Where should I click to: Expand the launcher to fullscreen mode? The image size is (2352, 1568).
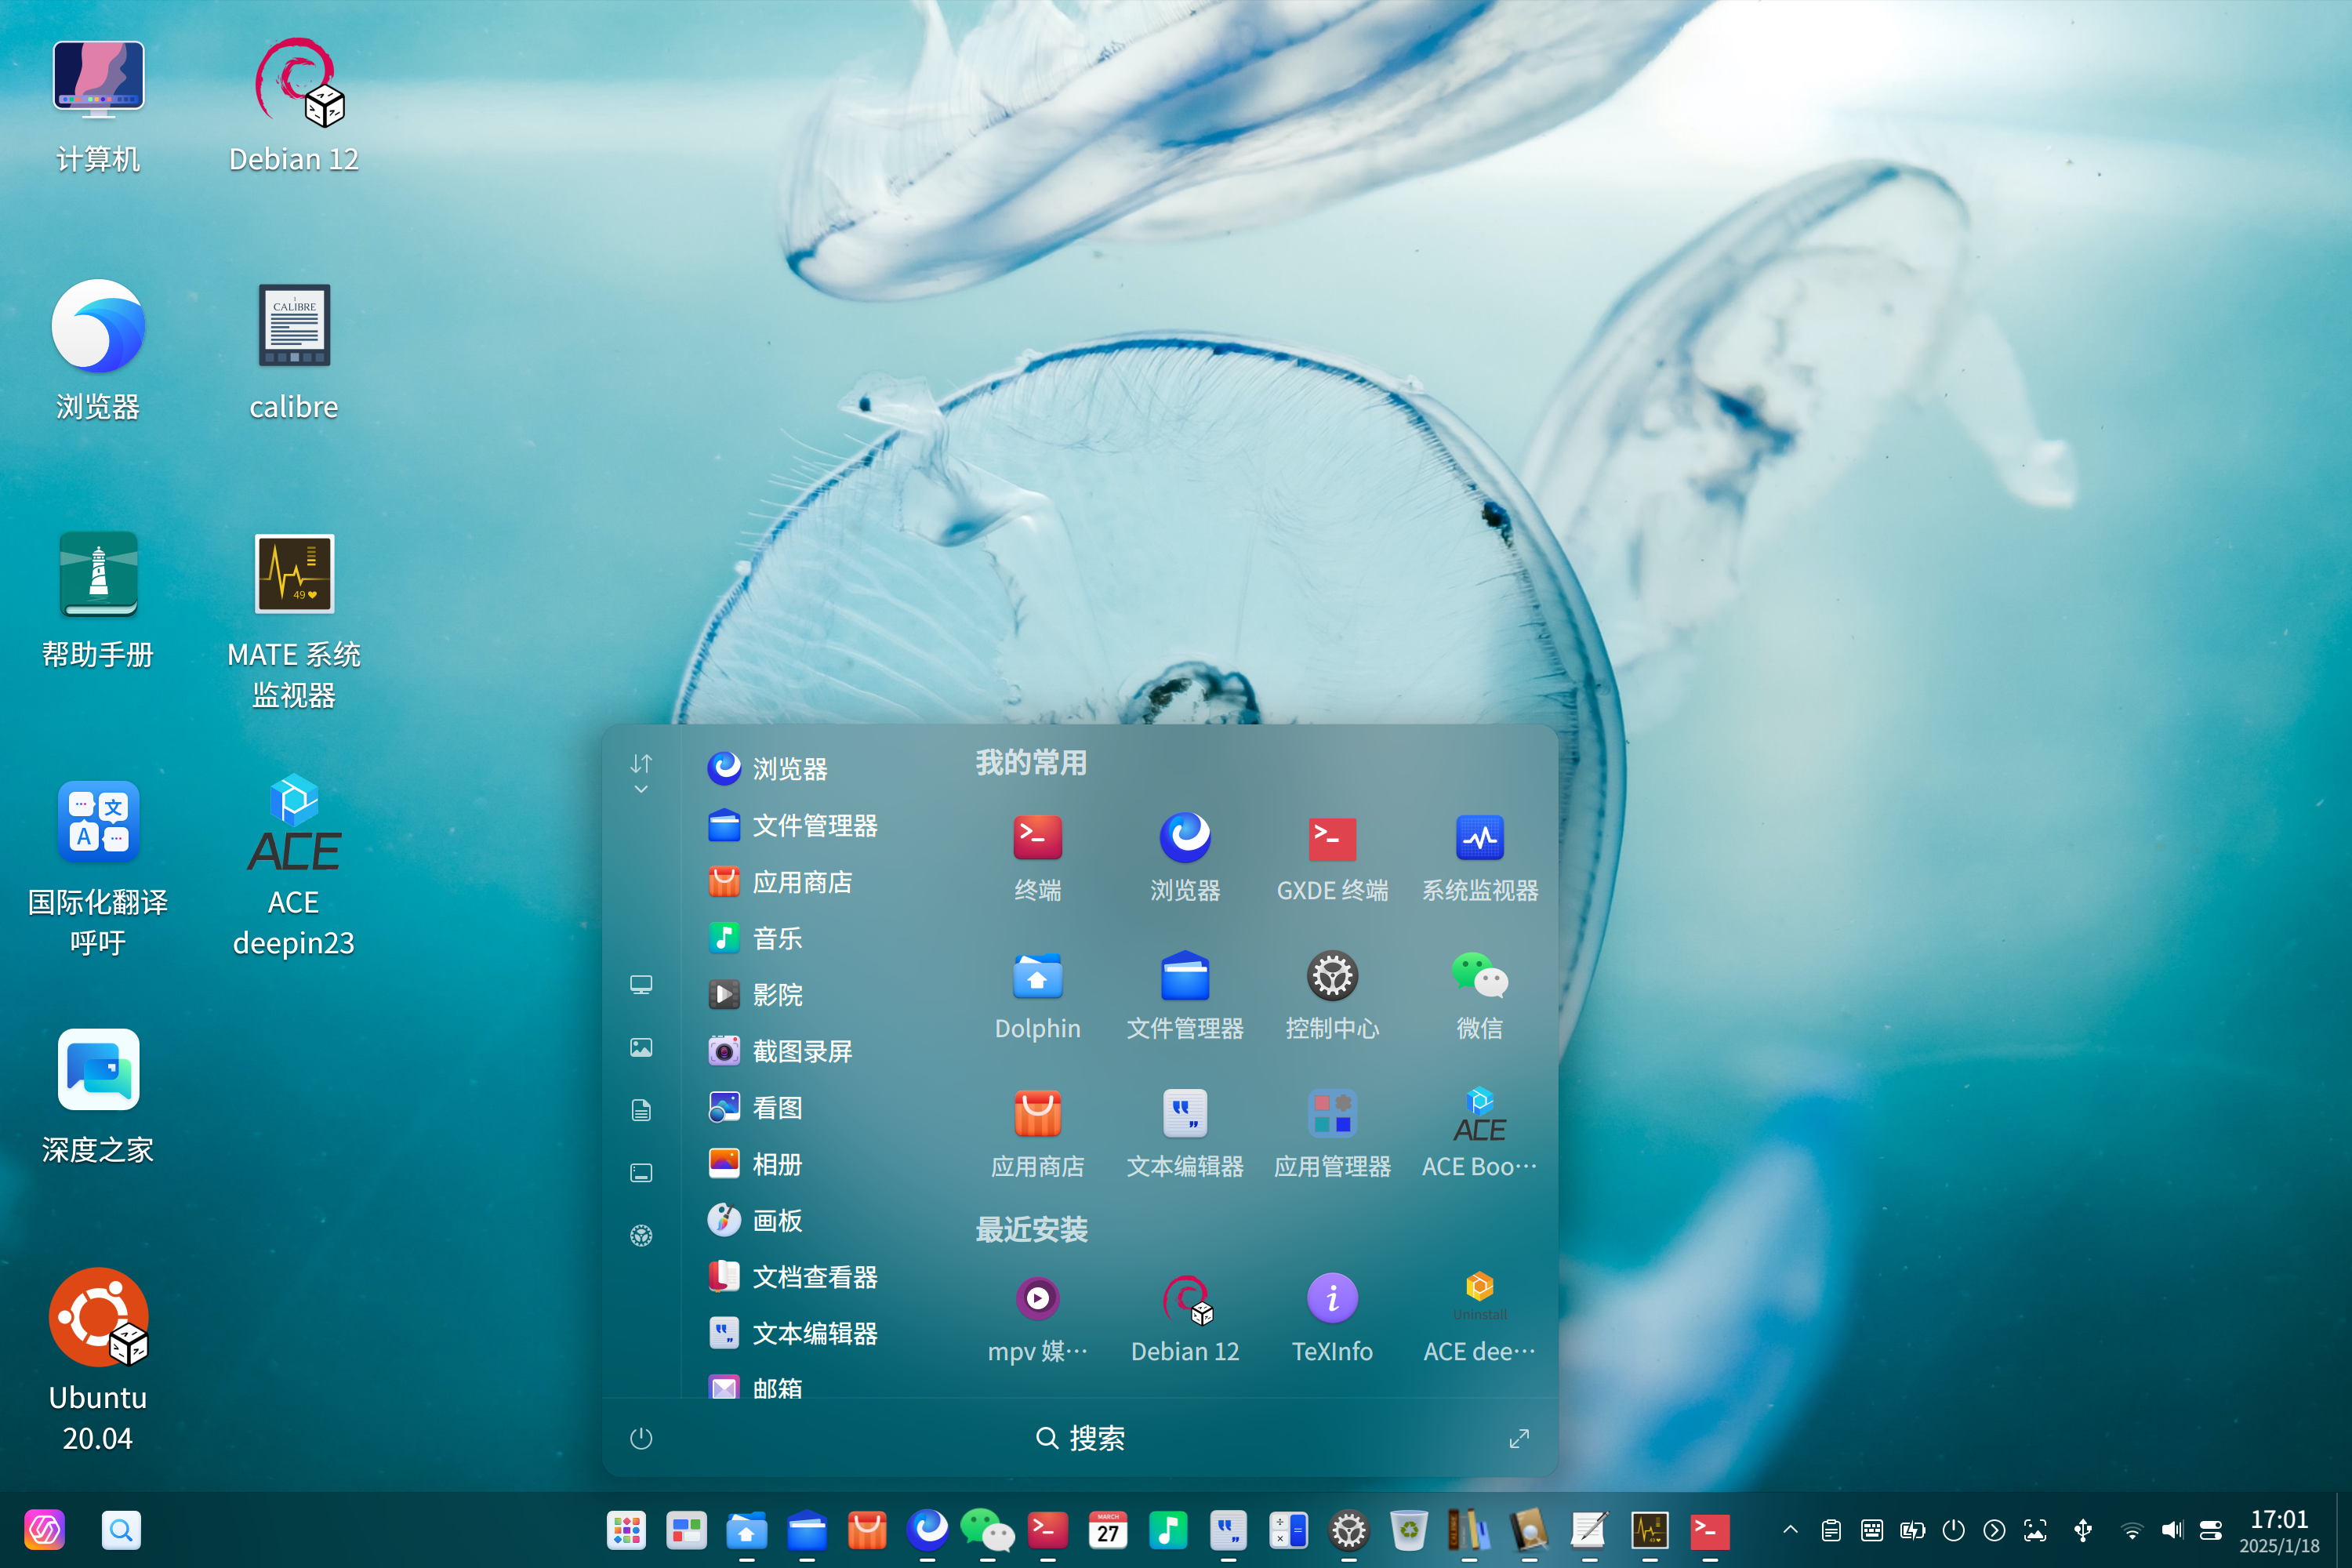pyautogui.click(x=1519, y=1438)
